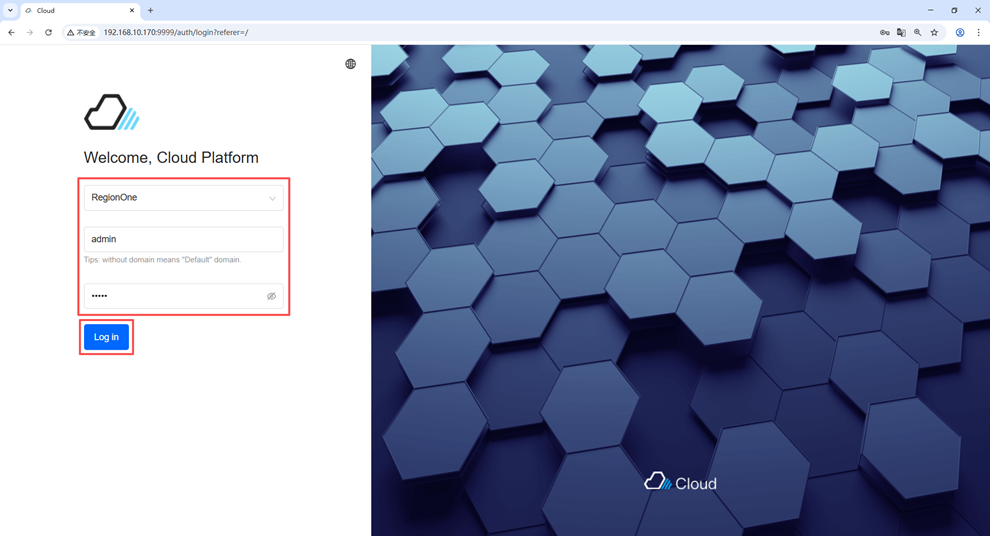Click the not-secure site warning badge
990x536 pixels.
point(81,32)
